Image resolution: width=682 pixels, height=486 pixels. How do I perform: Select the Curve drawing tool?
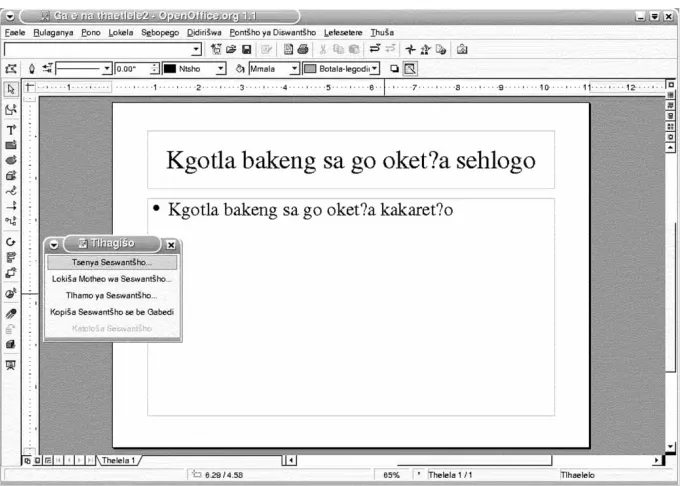[11, 191]
